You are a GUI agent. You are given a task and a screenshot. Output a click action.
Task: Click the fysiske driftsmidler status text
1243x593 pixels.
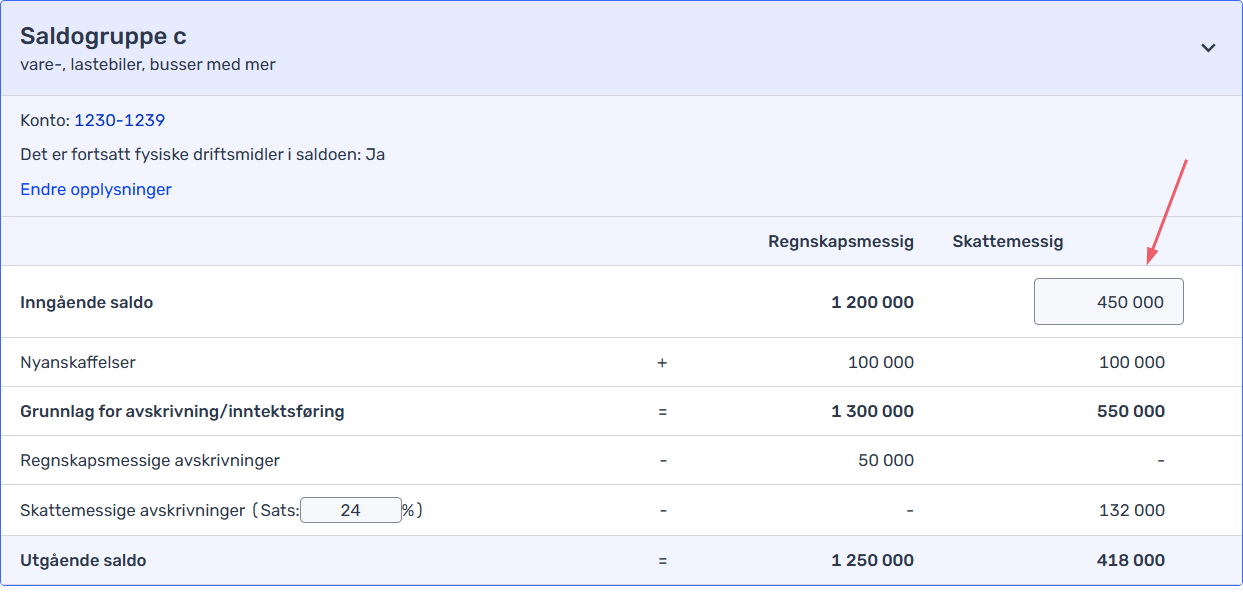point(202,155)
